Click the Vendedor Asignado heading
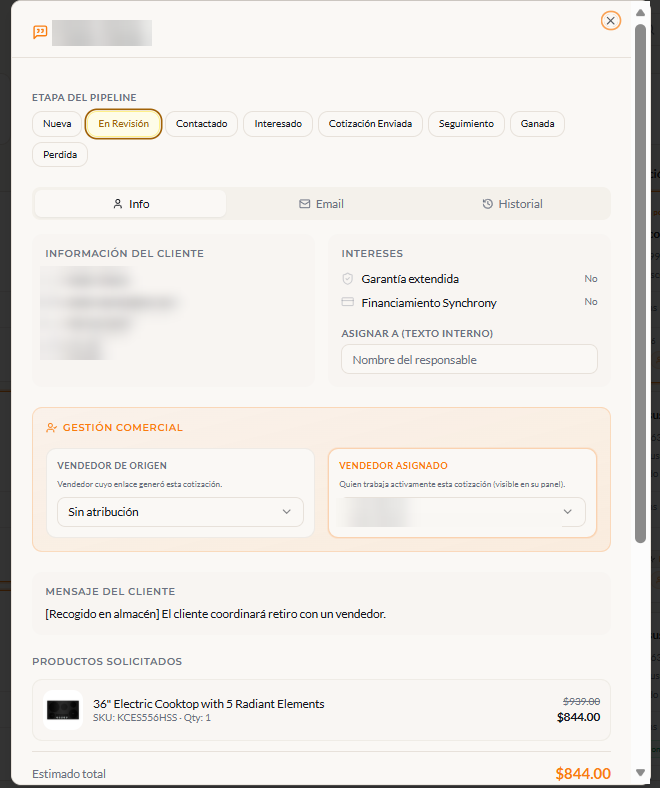Image resolution: width=660 pixels, height=788 pixels. coord(393,466)
